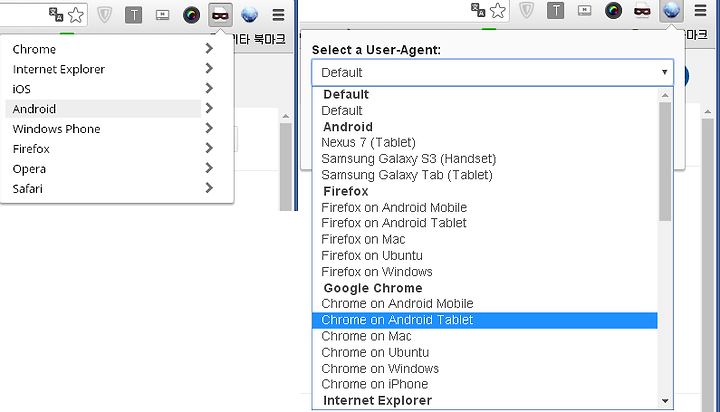Viewport: 720px width, 412px height.
Task: Expand the Chrome submenu arrow
Action: click(209, 49)
